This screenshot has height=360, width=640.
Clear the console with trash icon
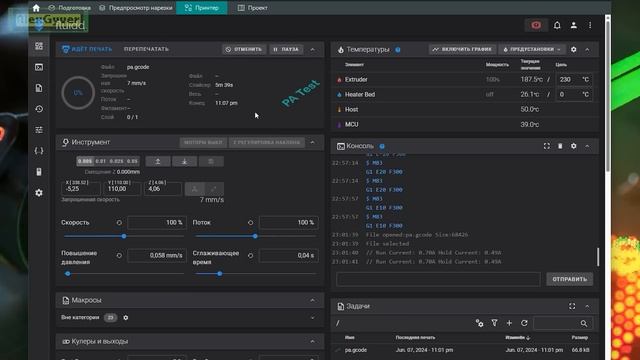tap(560, 146)
